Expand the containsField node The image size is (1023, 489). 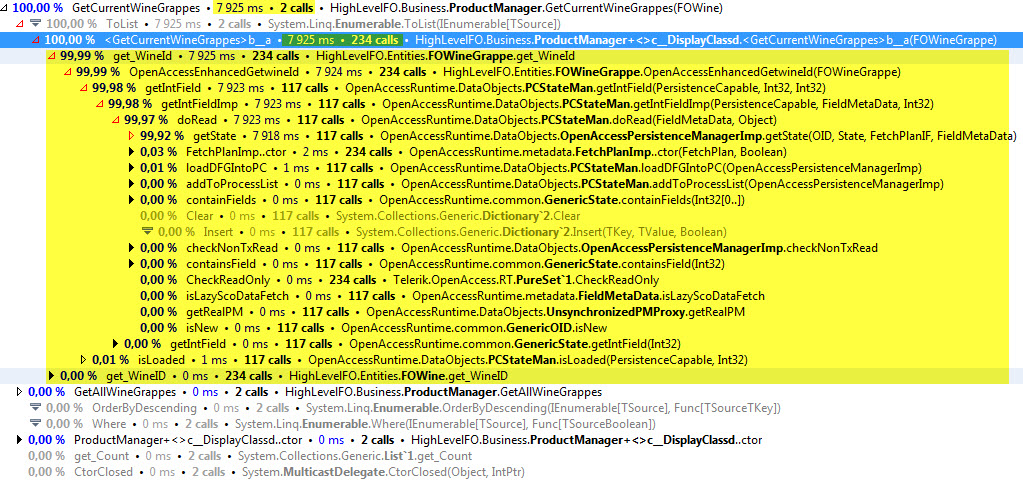tap(131, 263)
